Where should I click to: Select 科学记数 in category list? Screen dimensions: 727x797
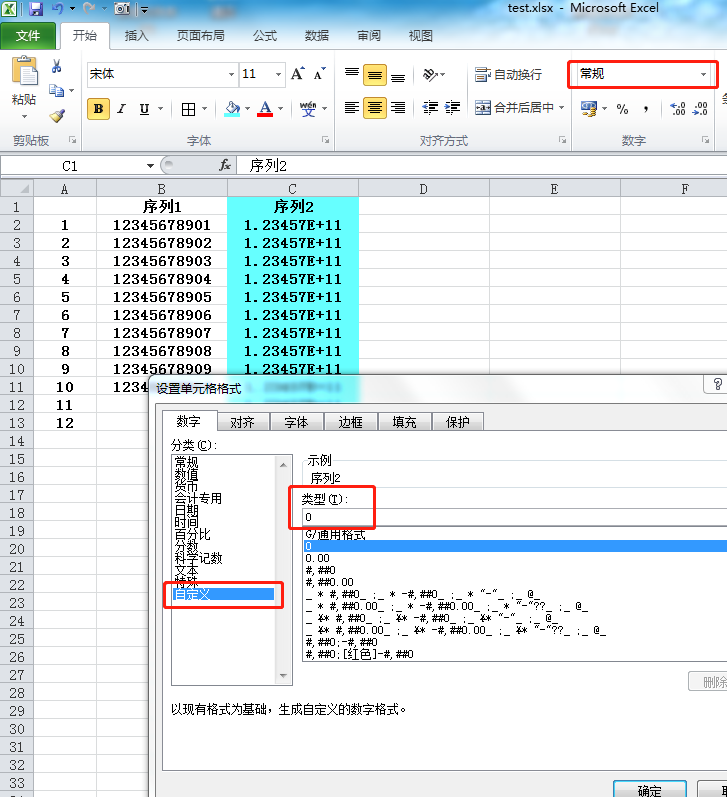[x=199, y=558]
